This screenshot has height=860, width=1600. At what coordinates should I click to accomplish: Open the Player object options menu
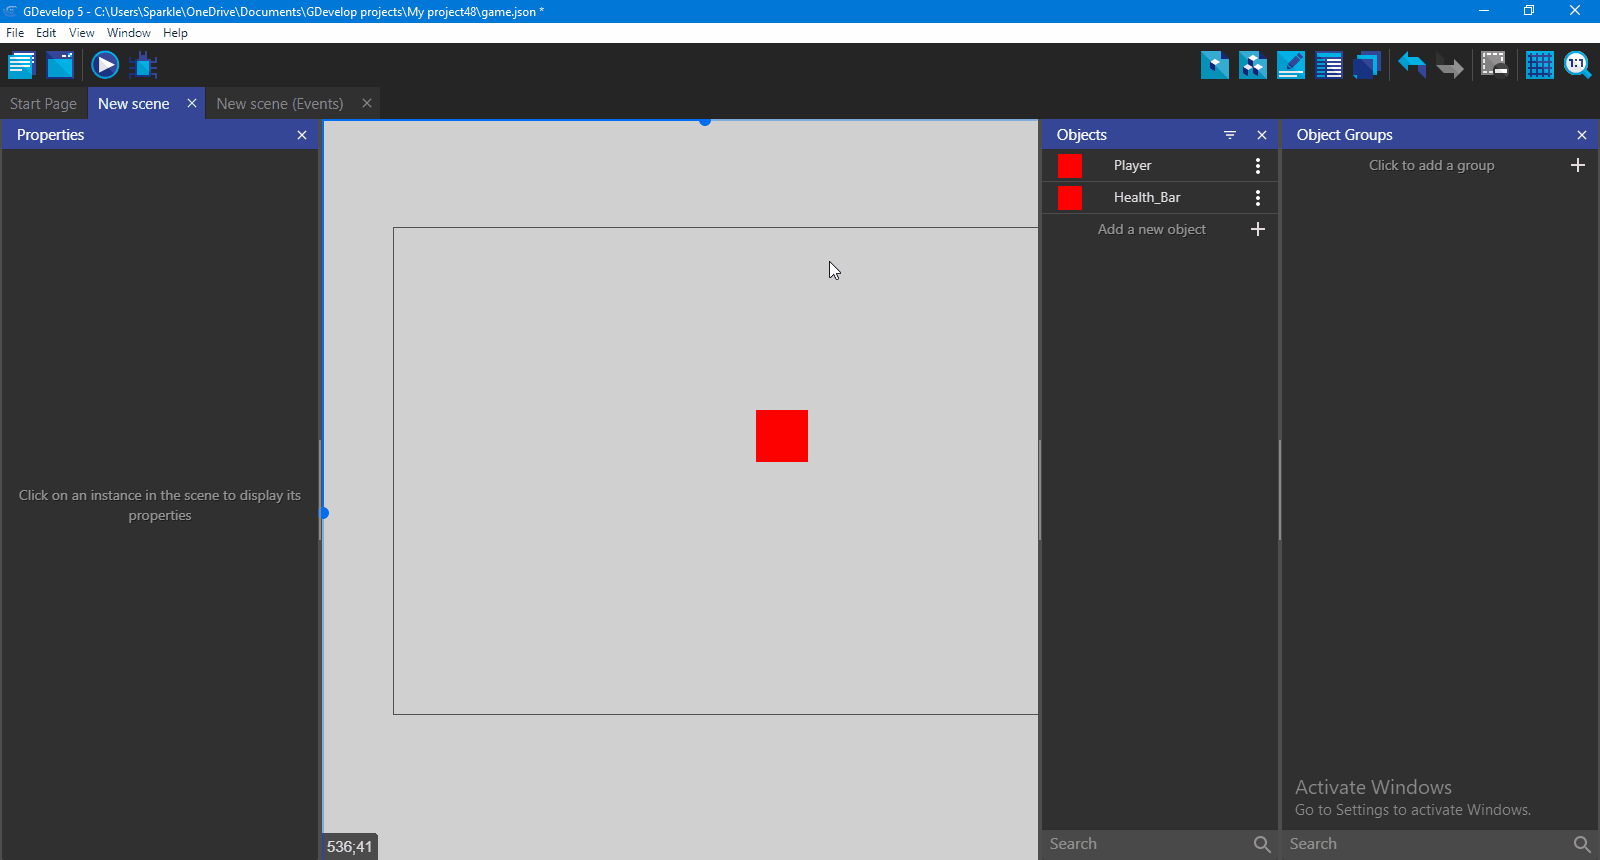pos(1258,166)
